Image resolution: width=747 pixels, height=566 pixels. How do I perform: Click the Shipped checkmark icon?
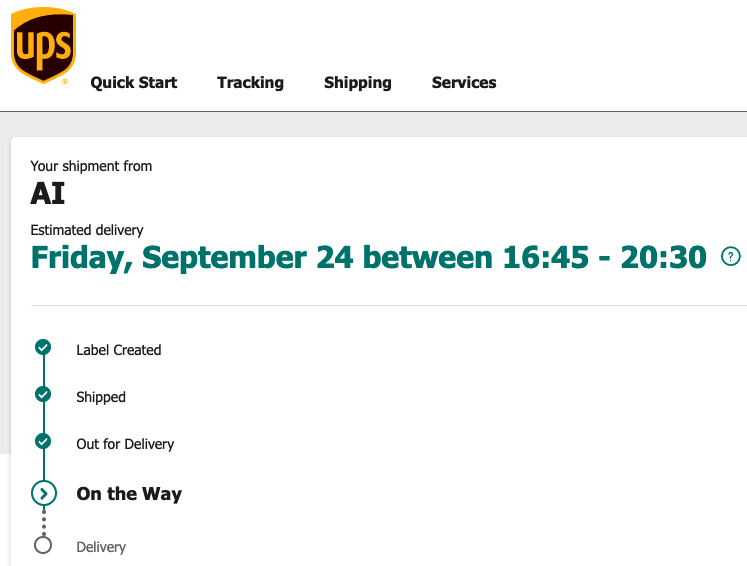coord(43,395)
